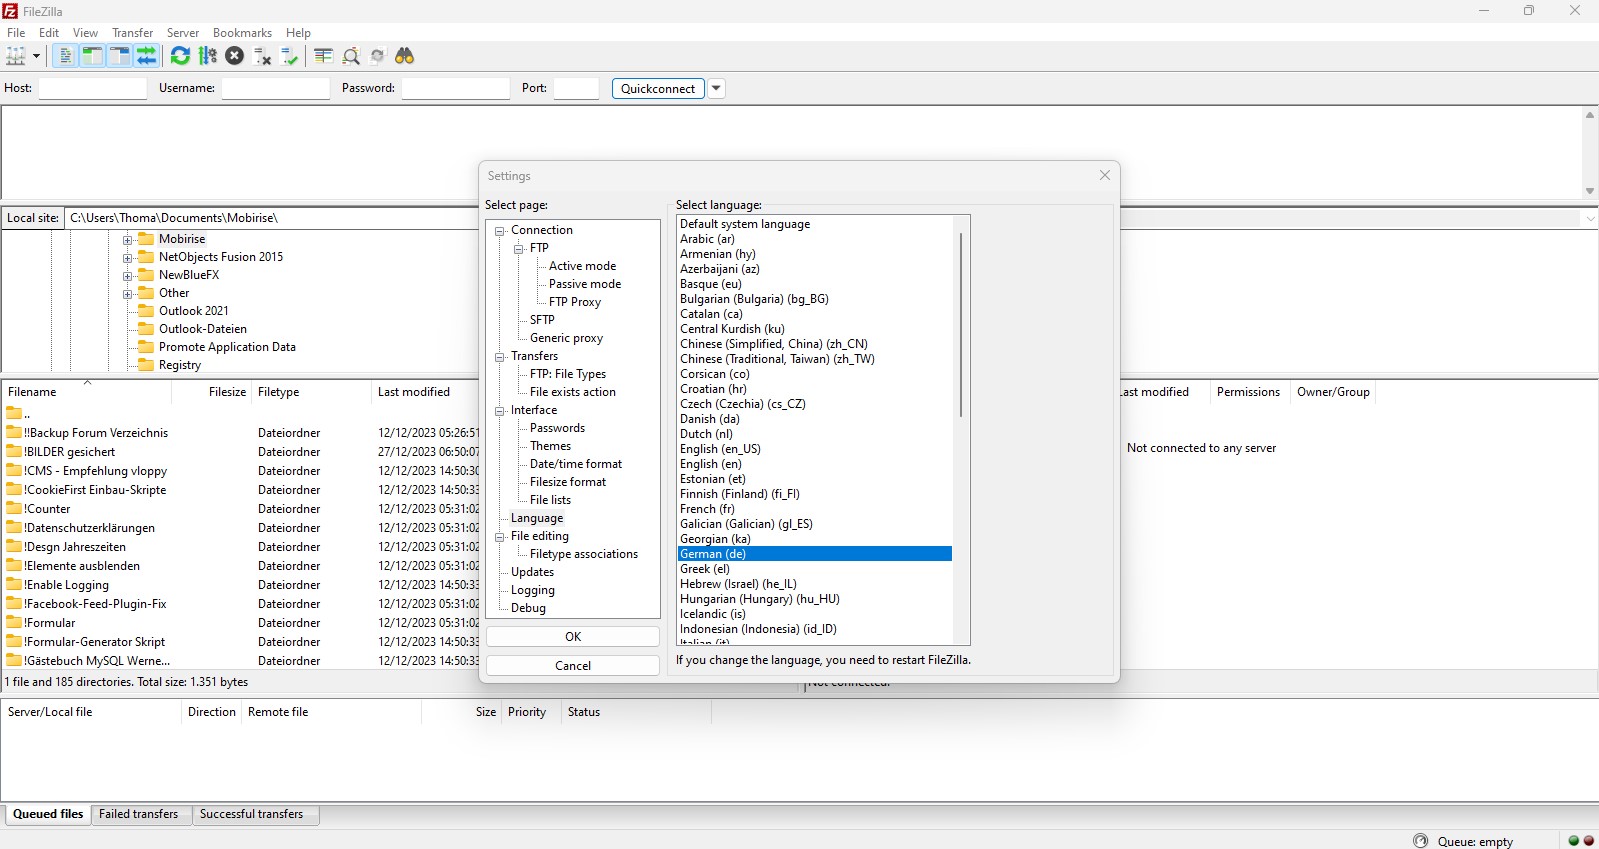Click the language list vertical scrollbar

point(961,325)
